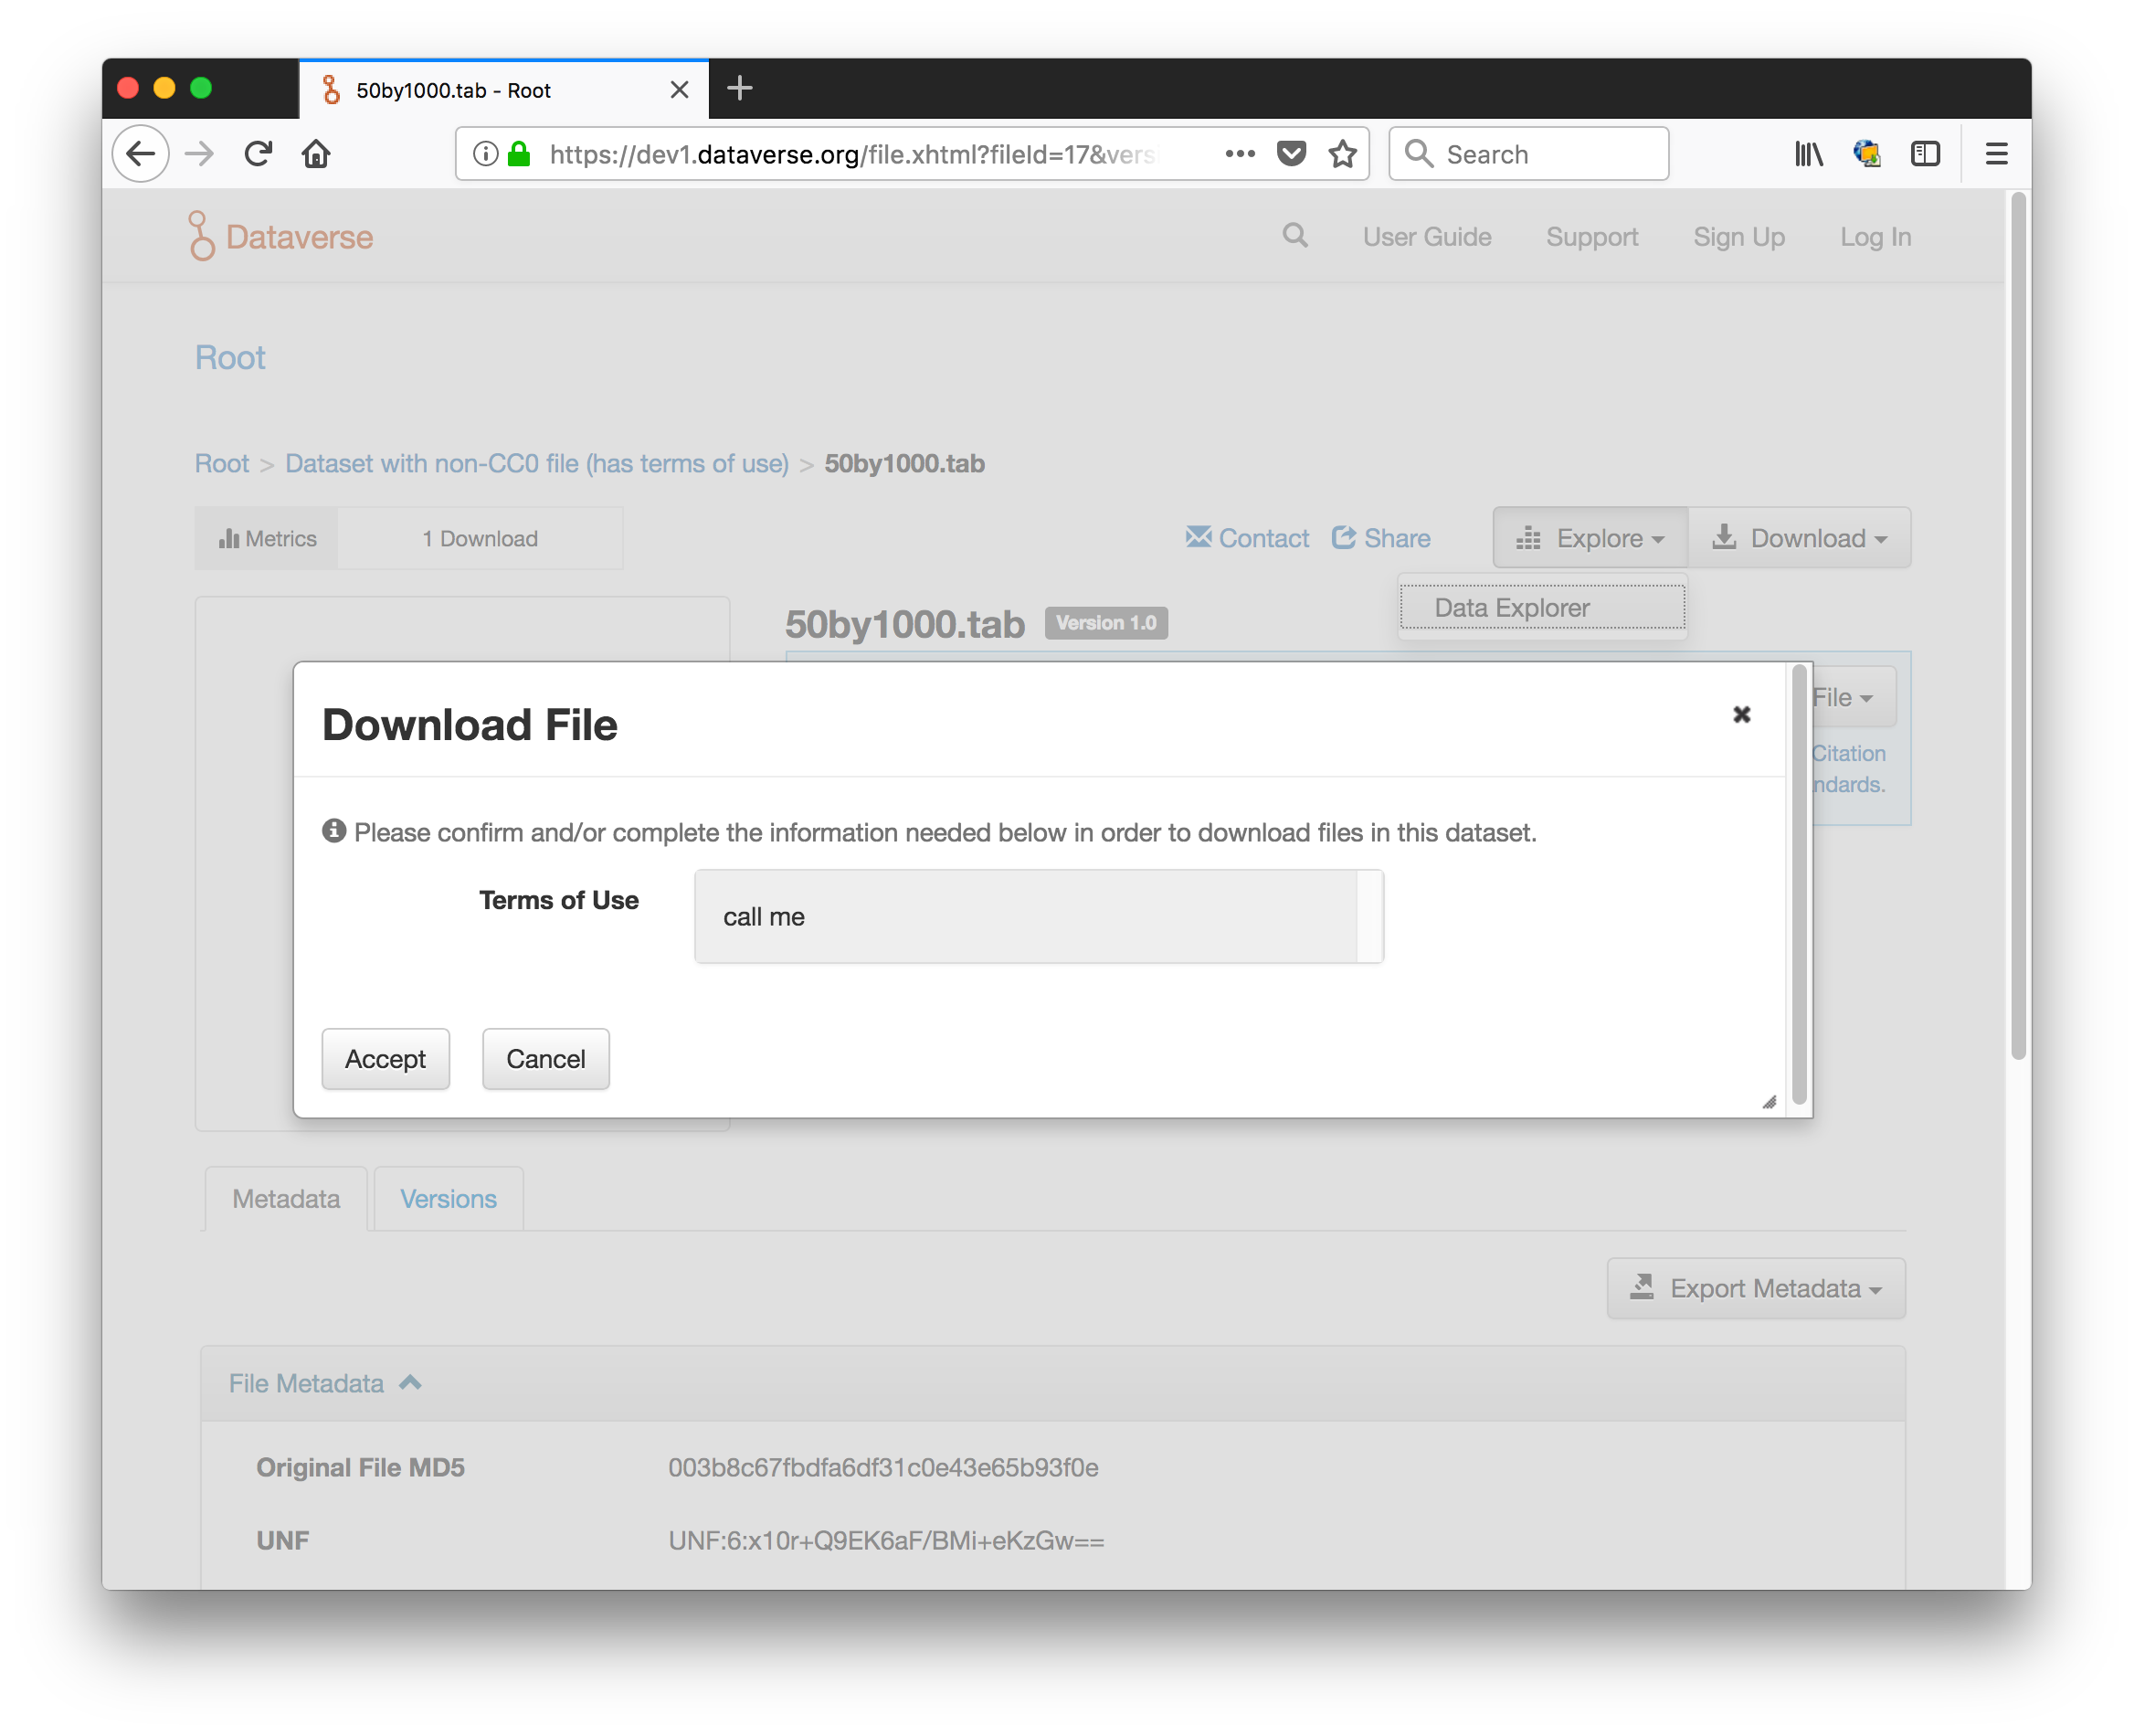Click the Terms of Use text box
This screenshot has width=2134, height=1736.
(1039, 917)
